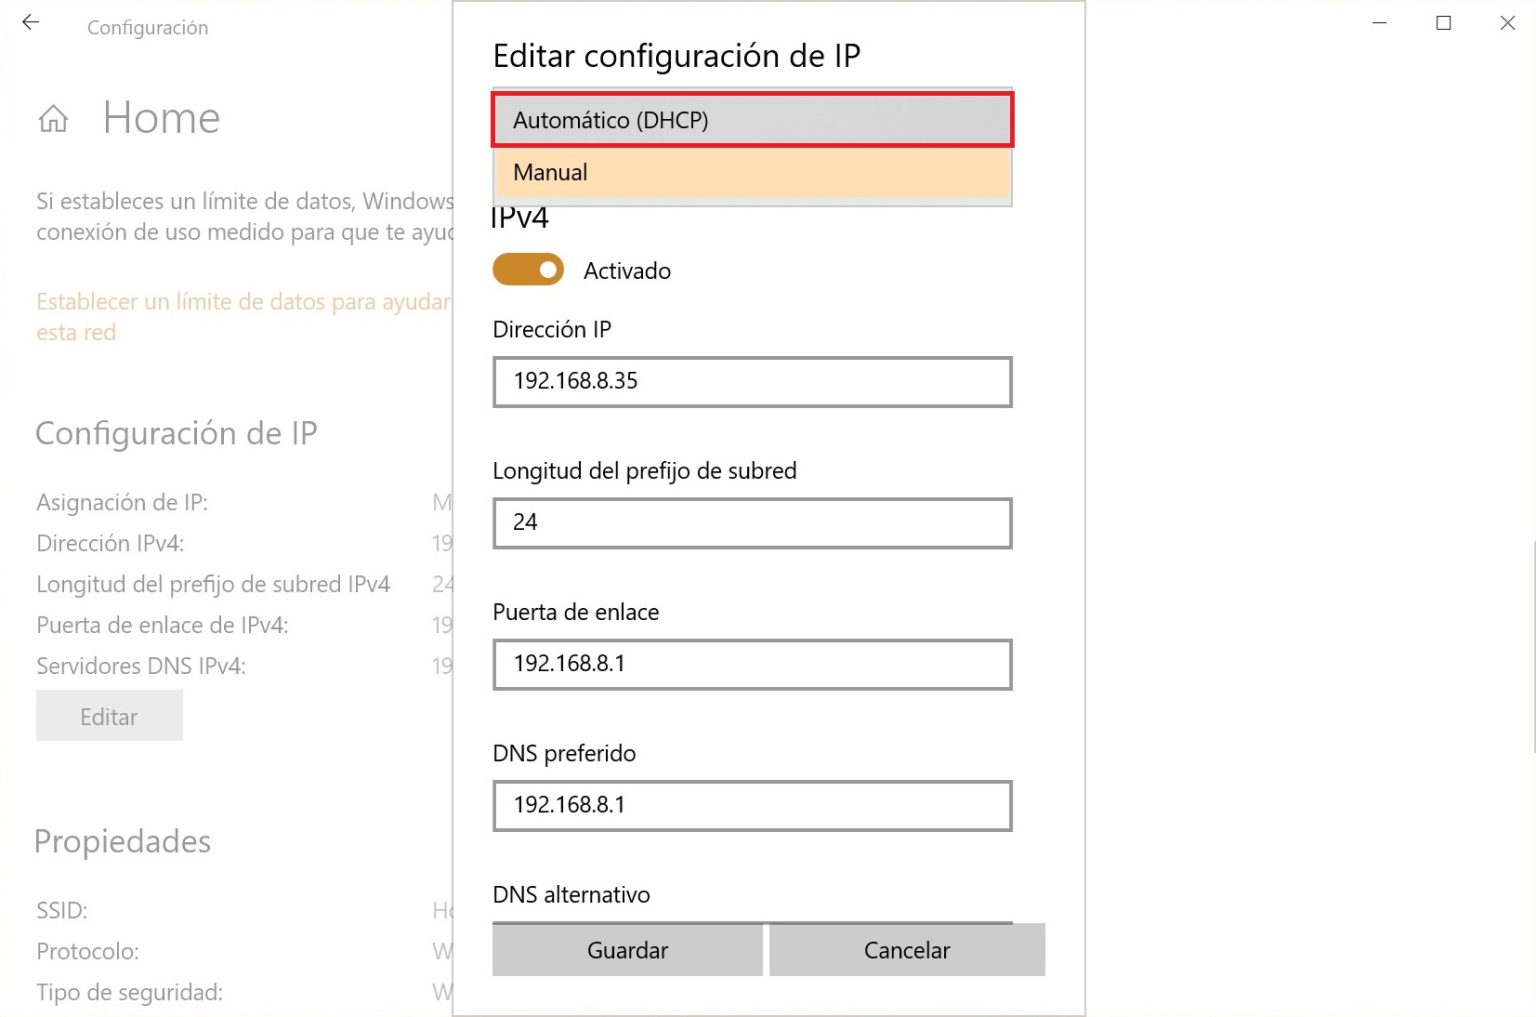Viewport: 1536px width, 1017px height.
Task: Navigate to Home in the sidebar
Action: coord(160,118)
